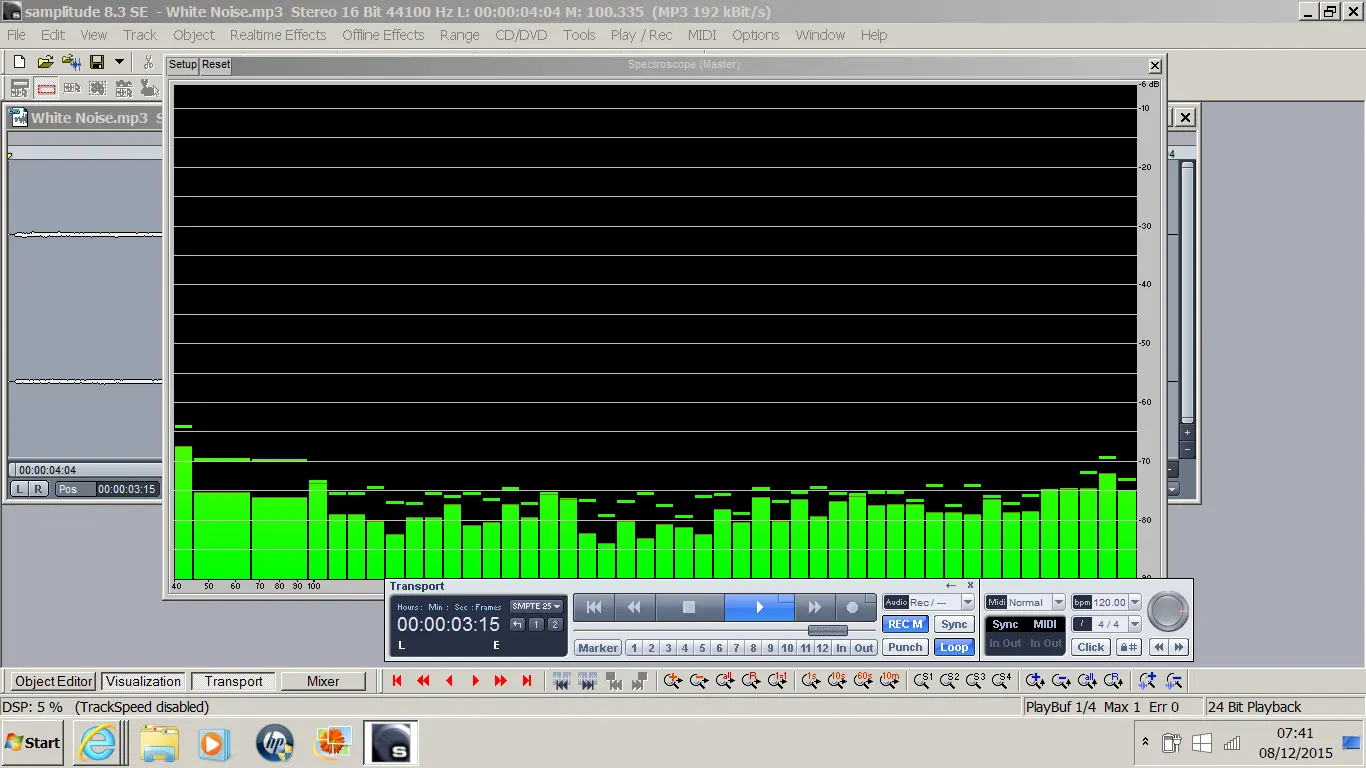Move play cursor left with red arrow

coord(449,681)
